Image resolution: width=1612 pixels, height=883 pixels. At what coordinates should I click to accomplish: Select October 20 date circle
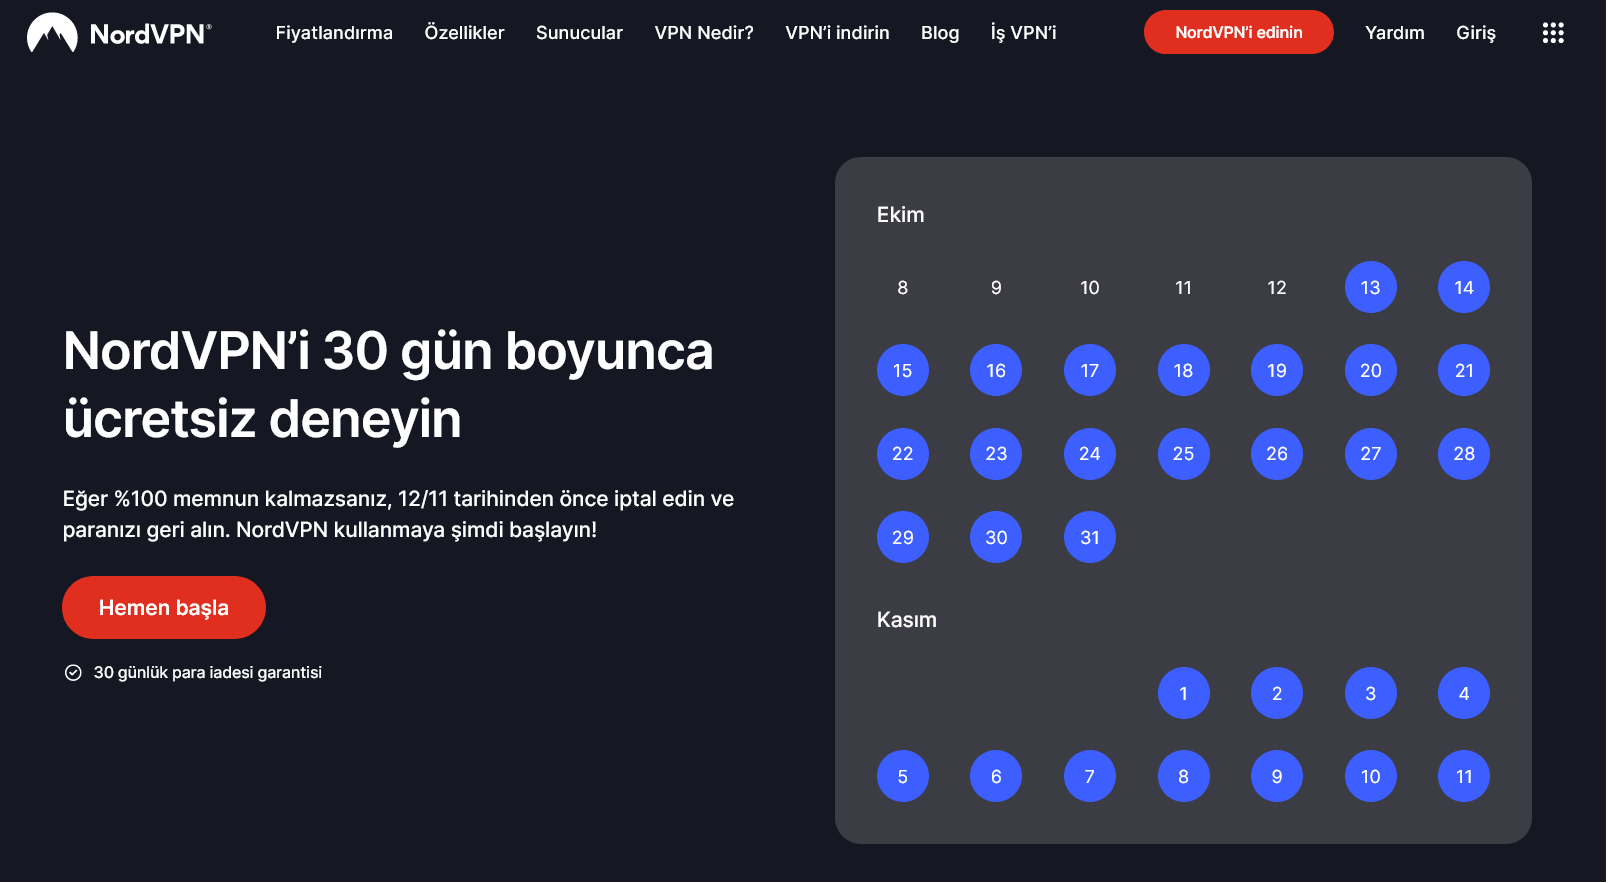point(1370,371)
